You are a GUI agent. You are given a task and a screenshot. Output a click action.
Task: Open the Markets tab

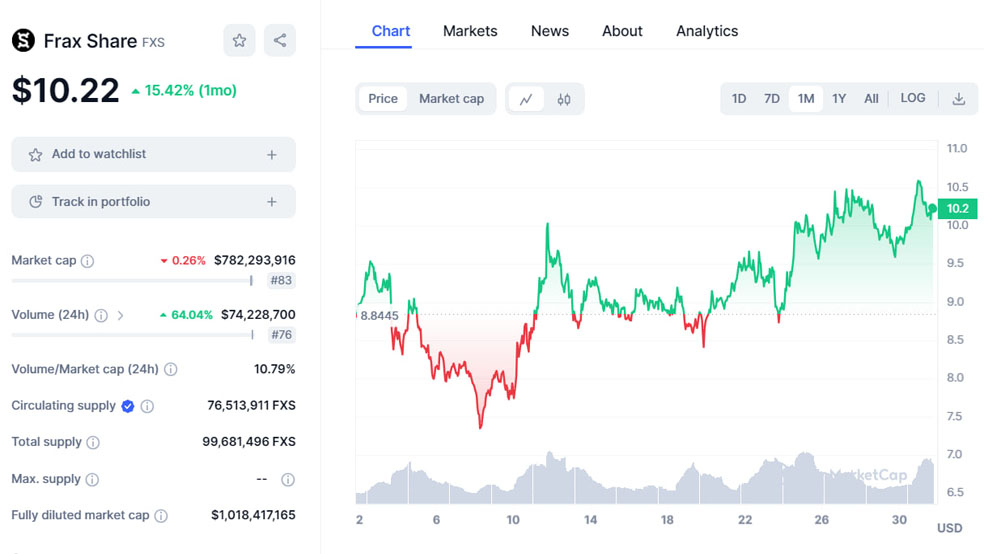tap(470, 31)
